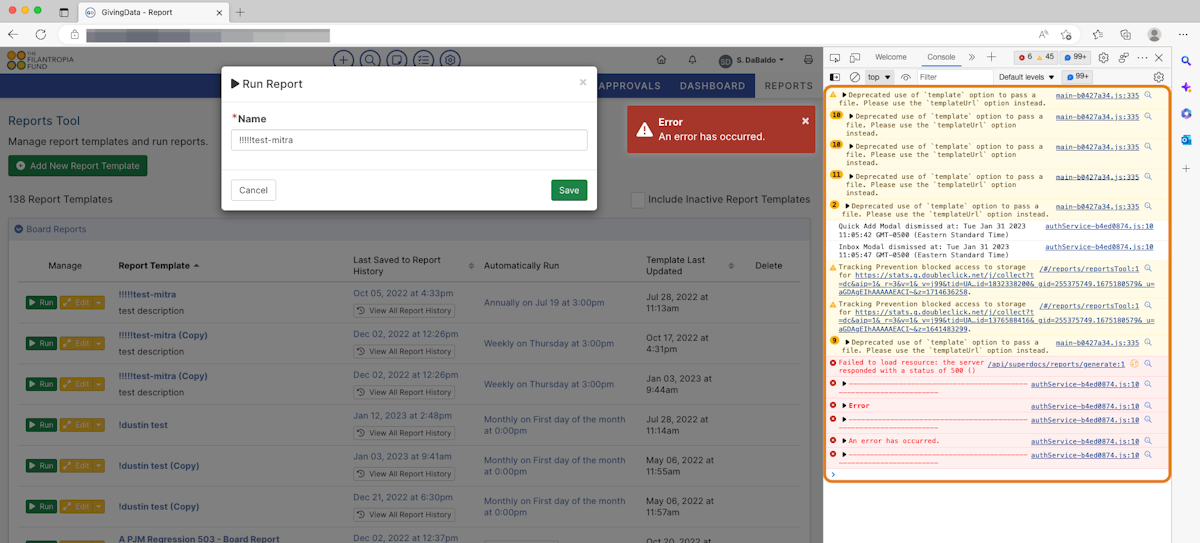
Task: Open the Edge sidebar Outlook icon
Action: (1185, 139)
